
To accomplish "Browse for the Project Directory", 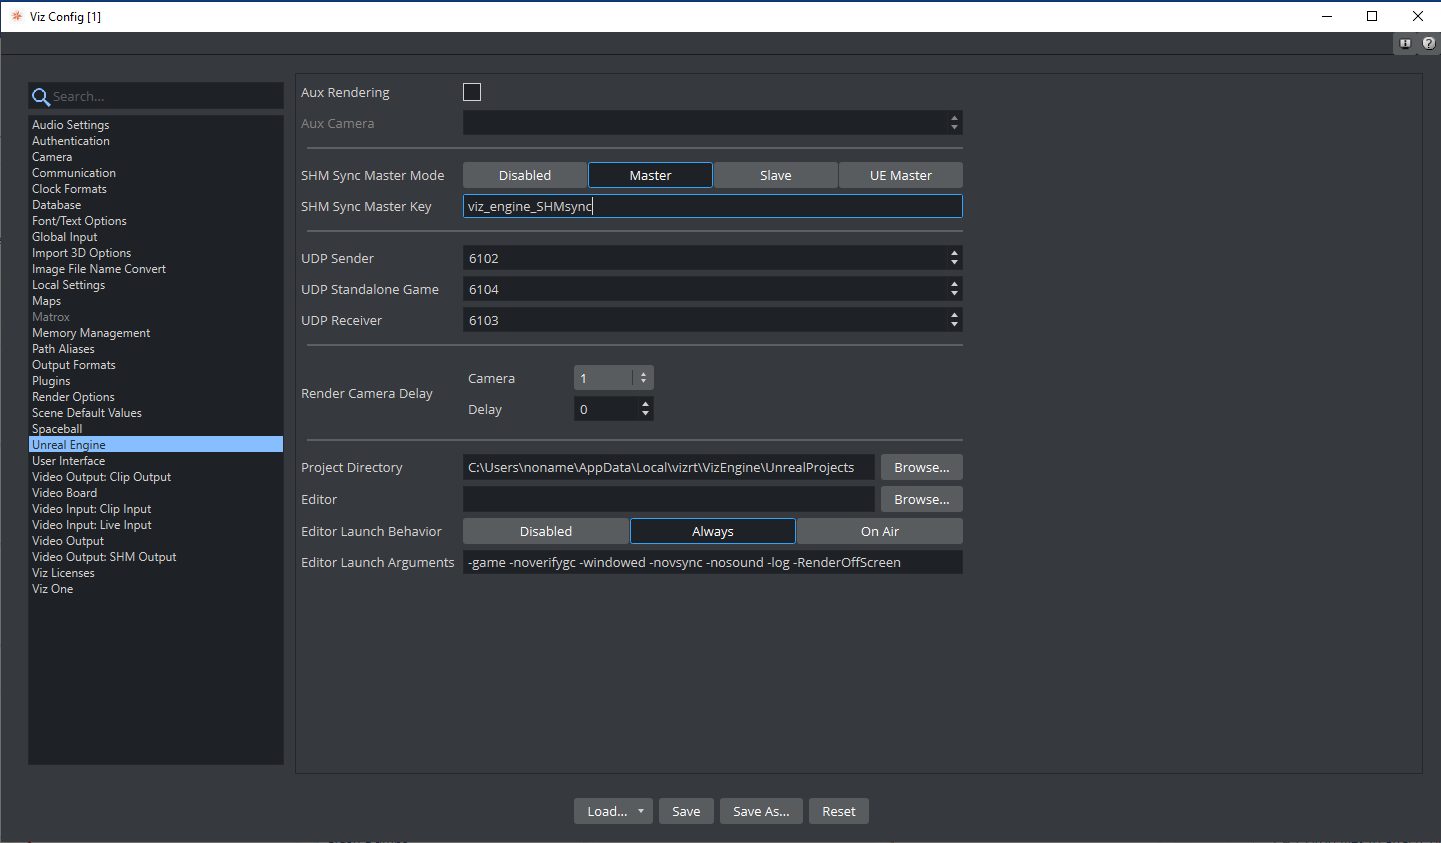I will pyautogui.click(x=921, y=467).
